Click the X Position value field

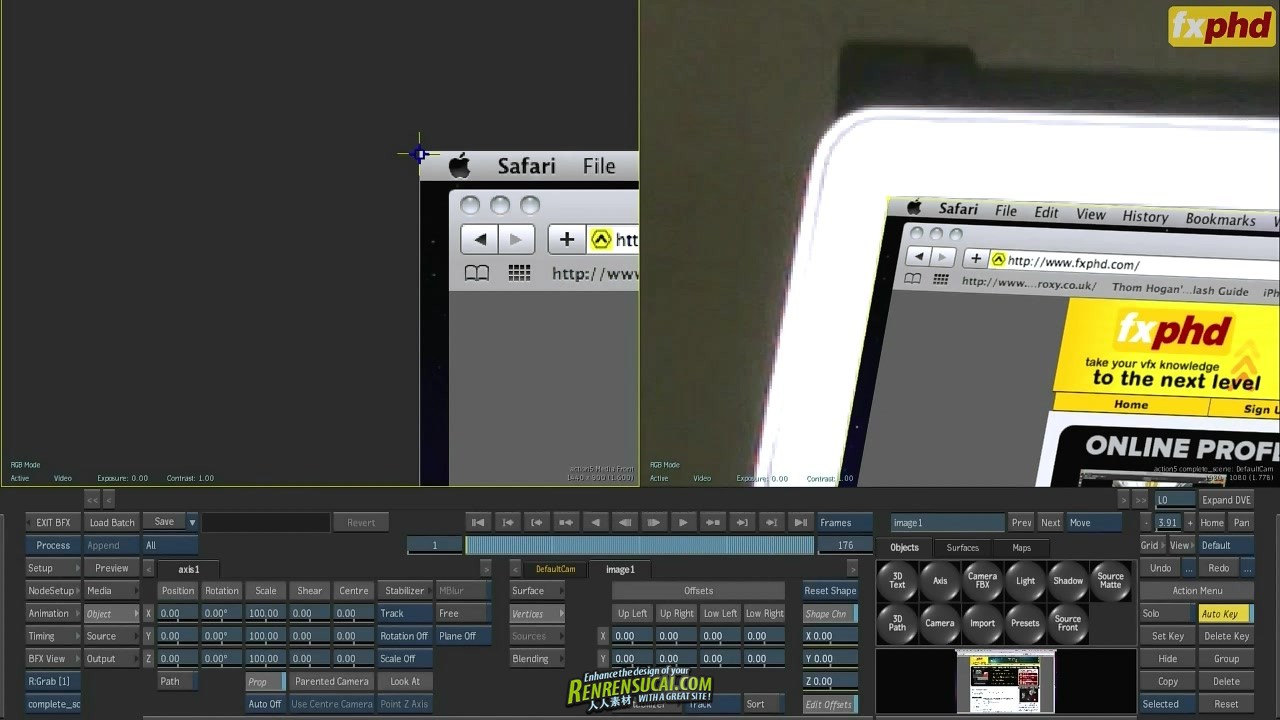coord(178,614)
